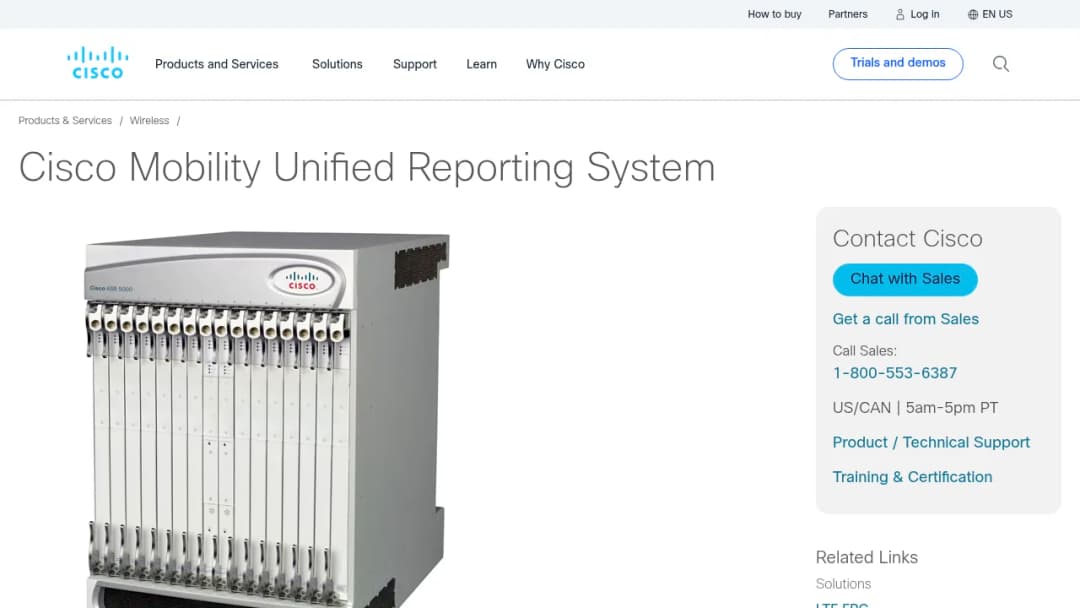Open the How to buy link
This screenshot has height=608, width=1080.
click(774, 14)
